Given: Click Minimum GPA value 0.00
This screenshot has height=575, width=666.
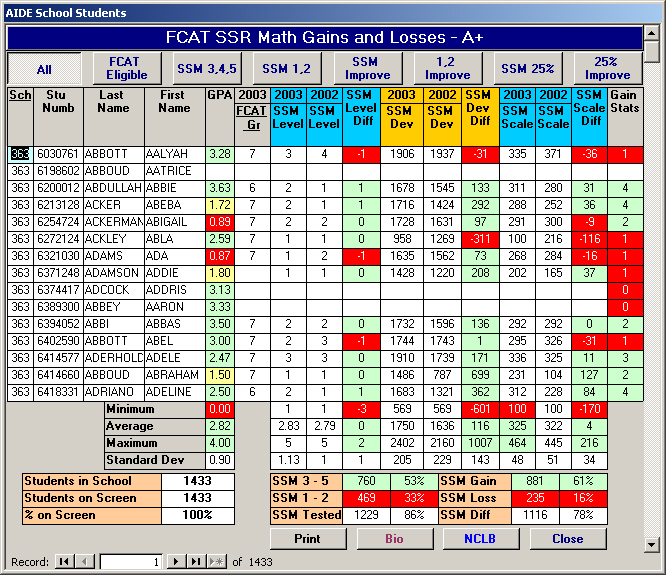Looking at the screenshot, I should point(220,409).
